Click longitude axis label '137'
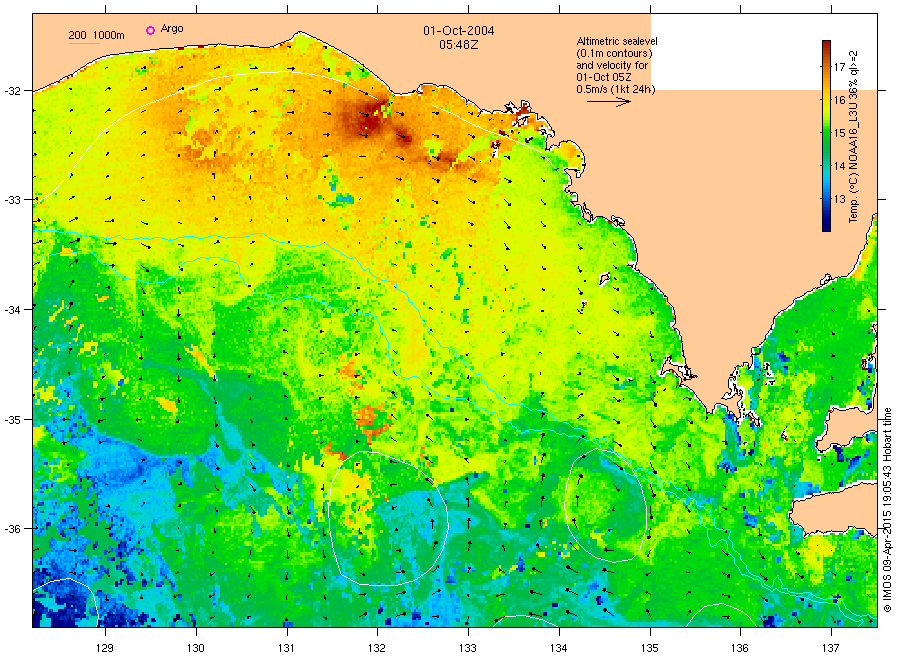900x660 pixels. 831,649
